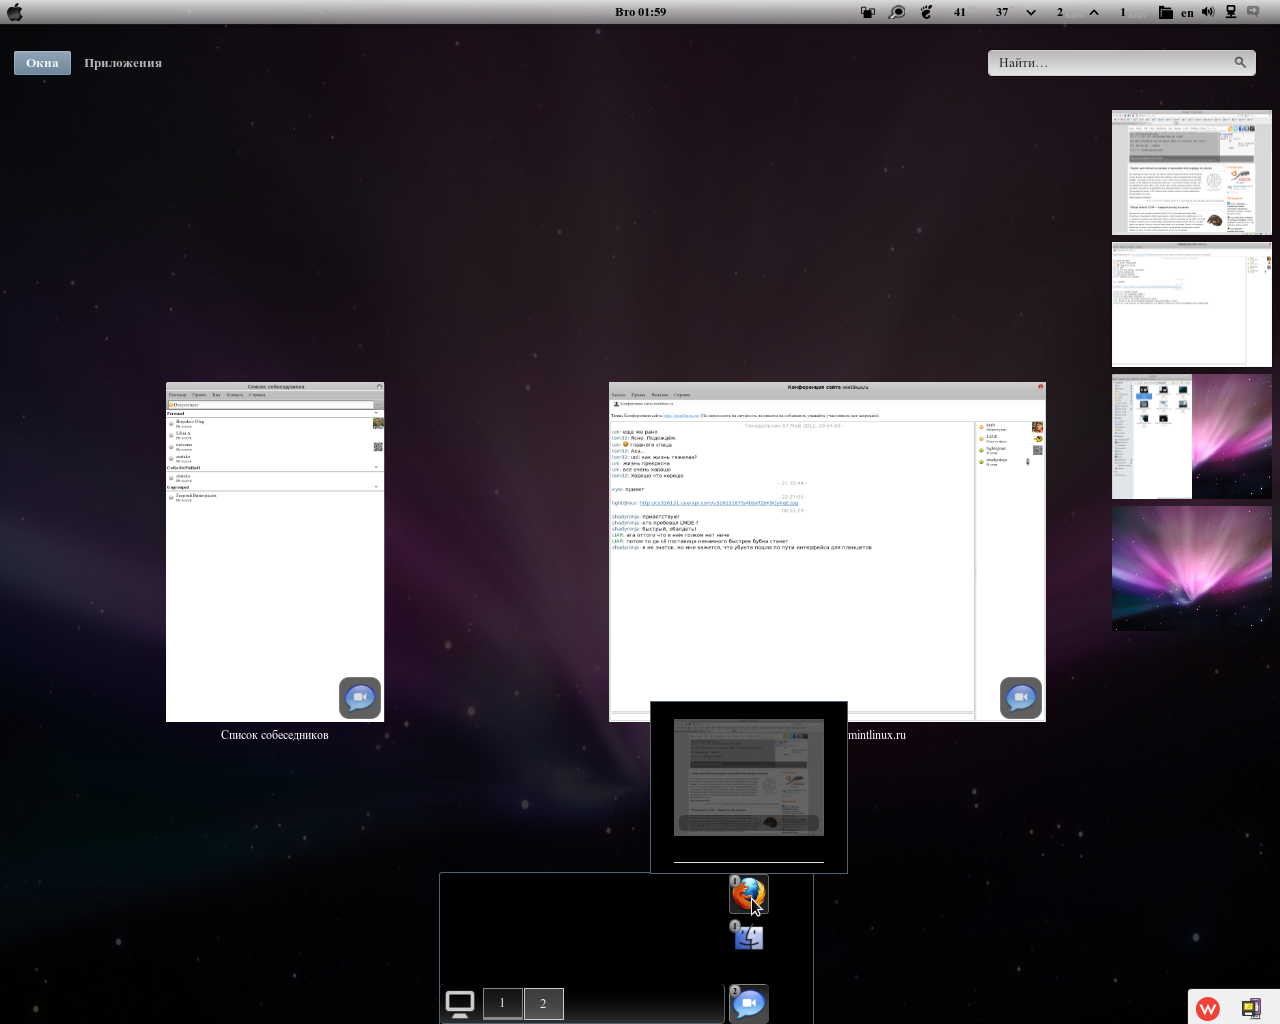Image resolution: width=1280 pixels, height=1024 pixels.
Task: Click the yellow tray icon at bottom right
Action: coord(1251,1008)
